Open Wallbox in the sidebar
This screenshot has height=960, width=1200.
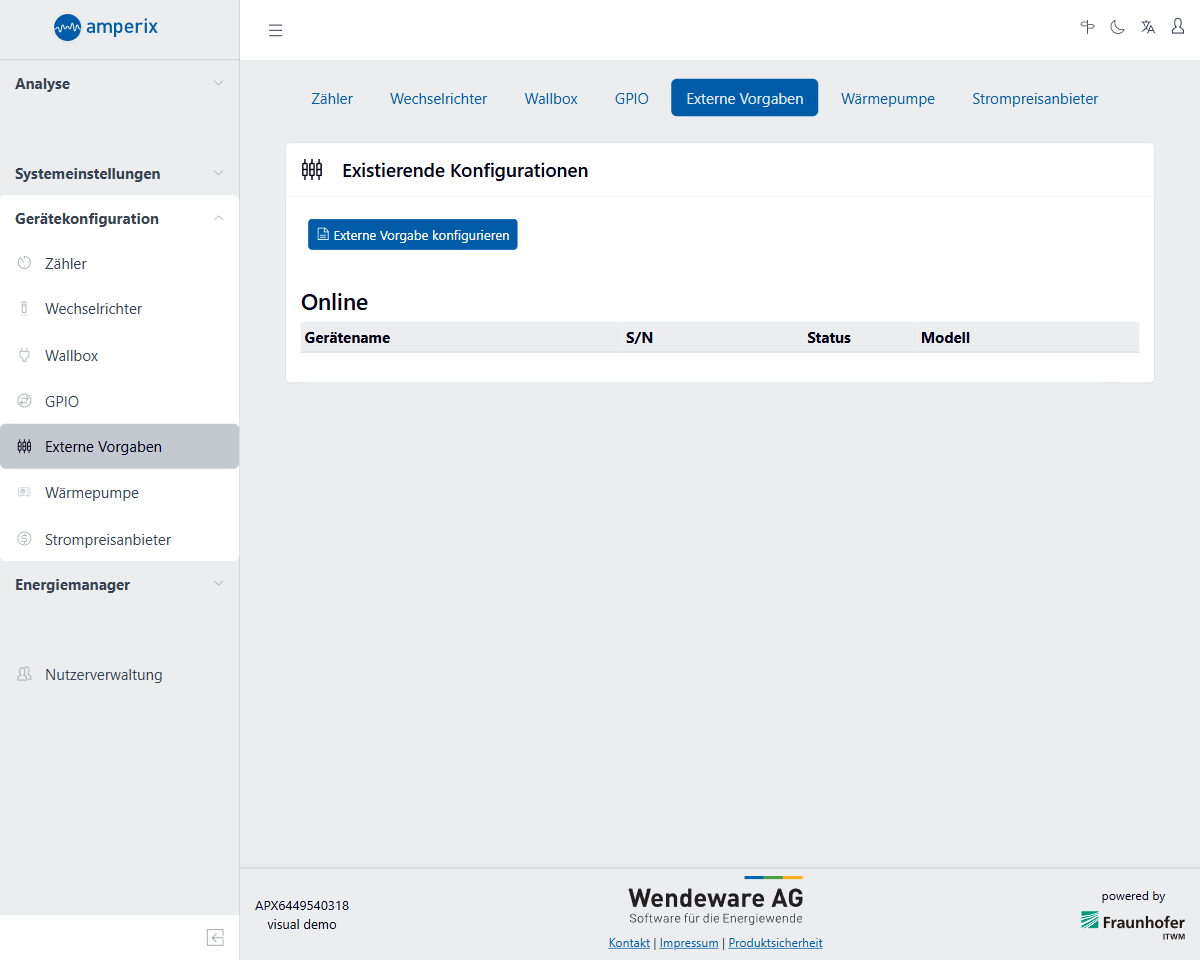coord(71,356)
